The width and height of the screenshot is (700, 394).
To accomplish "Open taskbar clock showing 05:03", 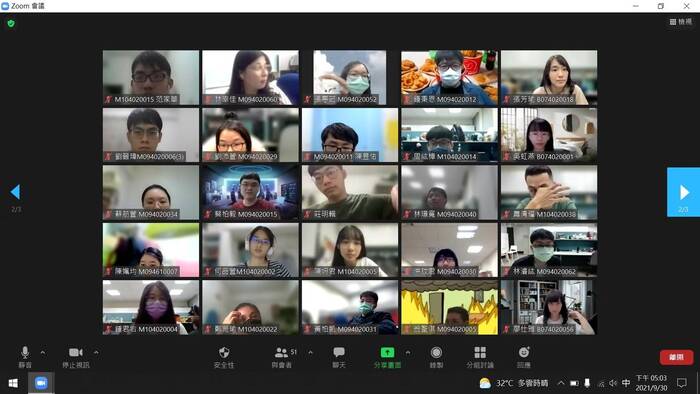I will tap(651, 383).
